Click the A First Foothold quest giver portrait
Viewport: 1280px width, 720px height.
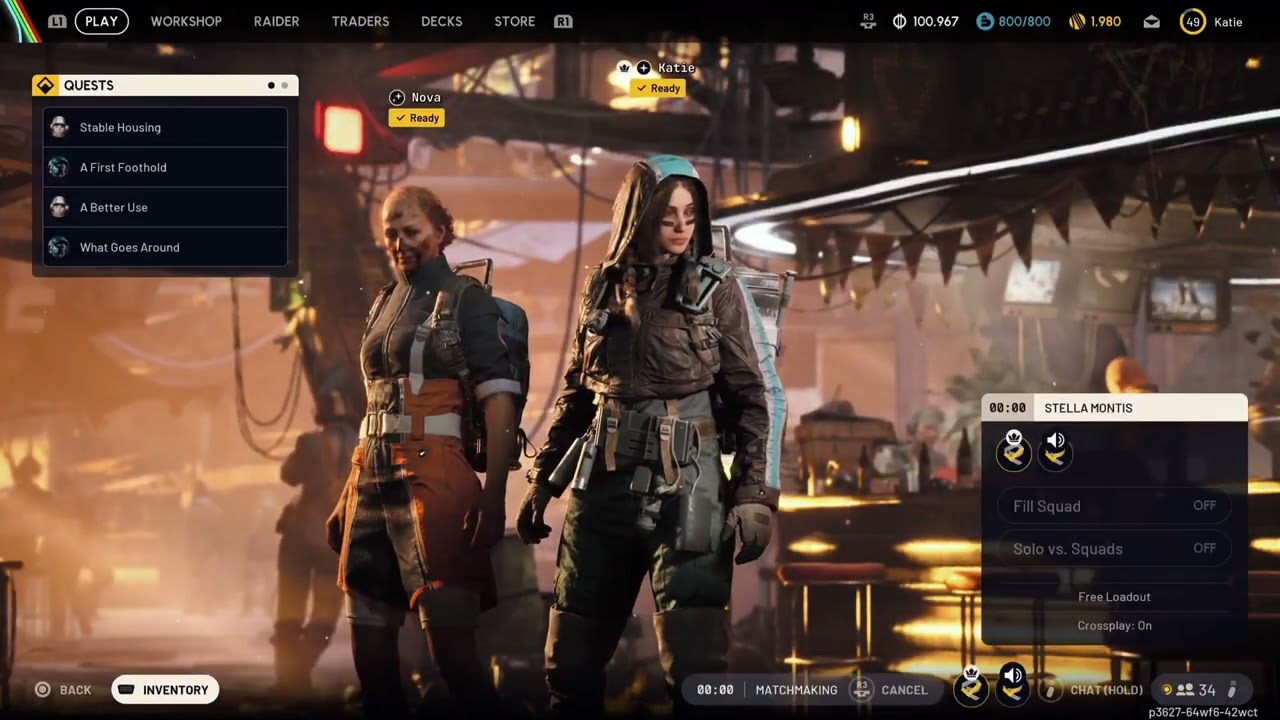click(x=59, y=167)
